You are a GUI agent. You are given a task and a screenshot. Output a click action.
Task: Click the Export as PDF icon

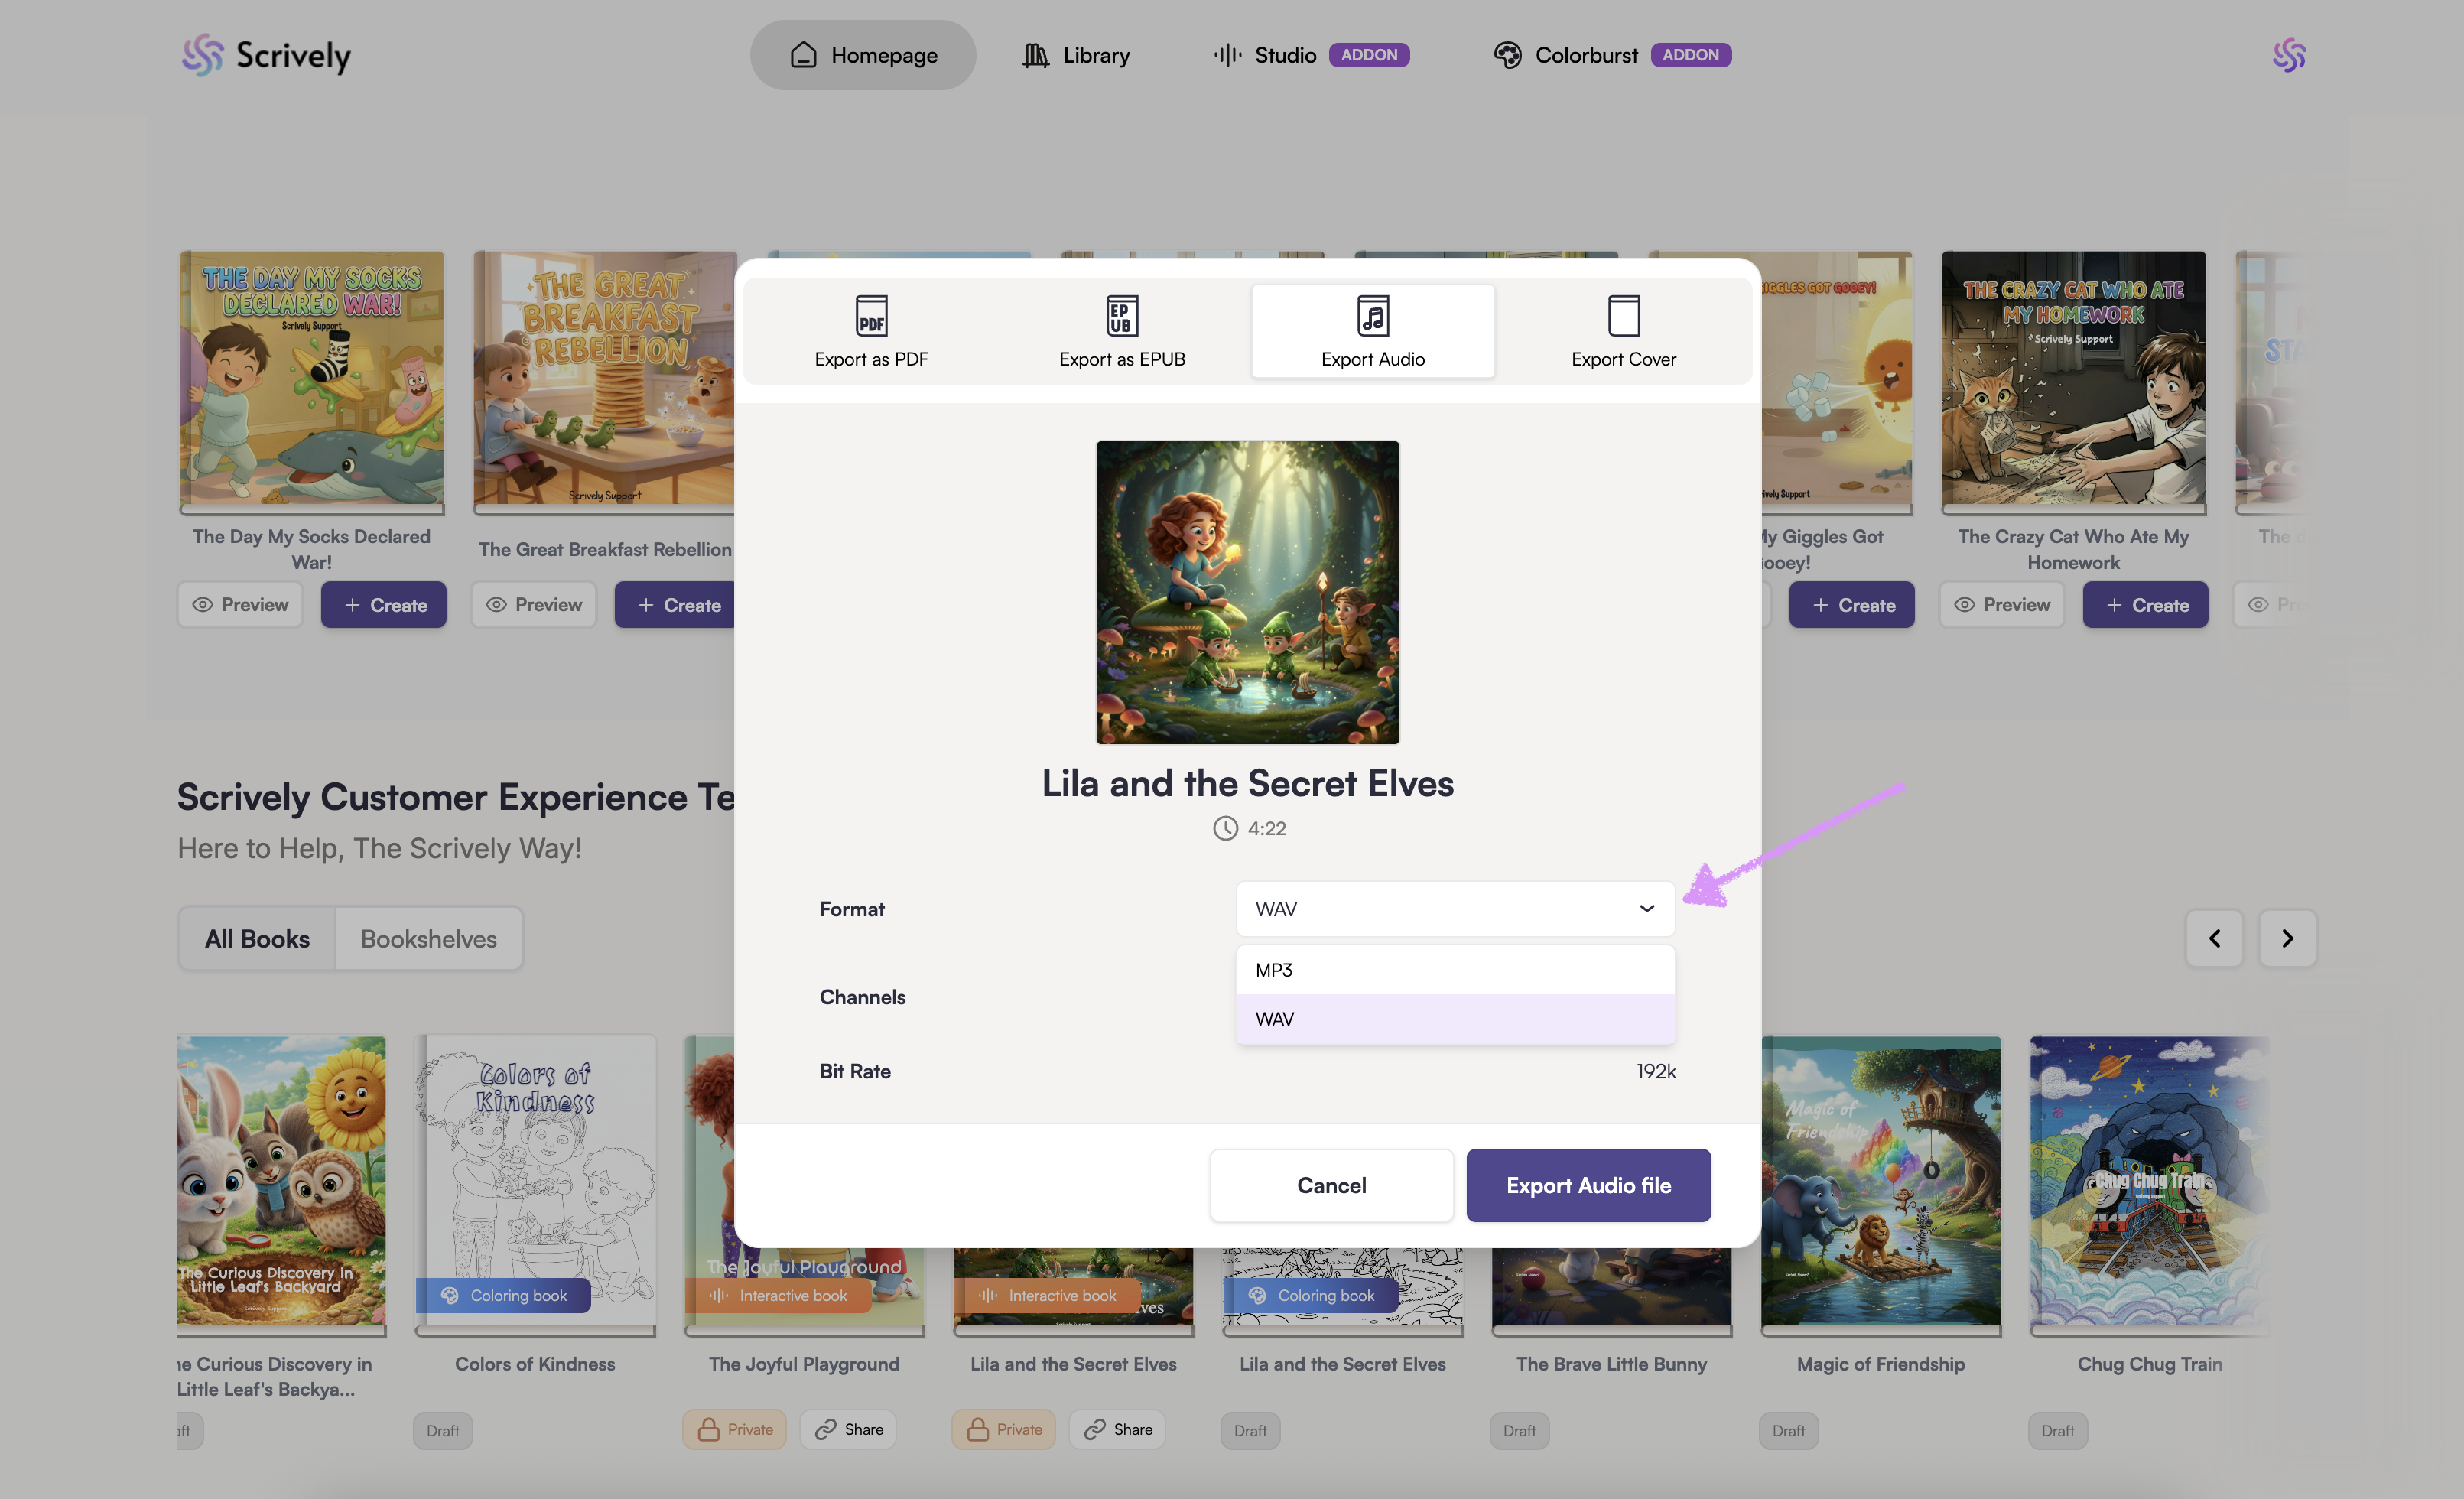coord(871,316)
